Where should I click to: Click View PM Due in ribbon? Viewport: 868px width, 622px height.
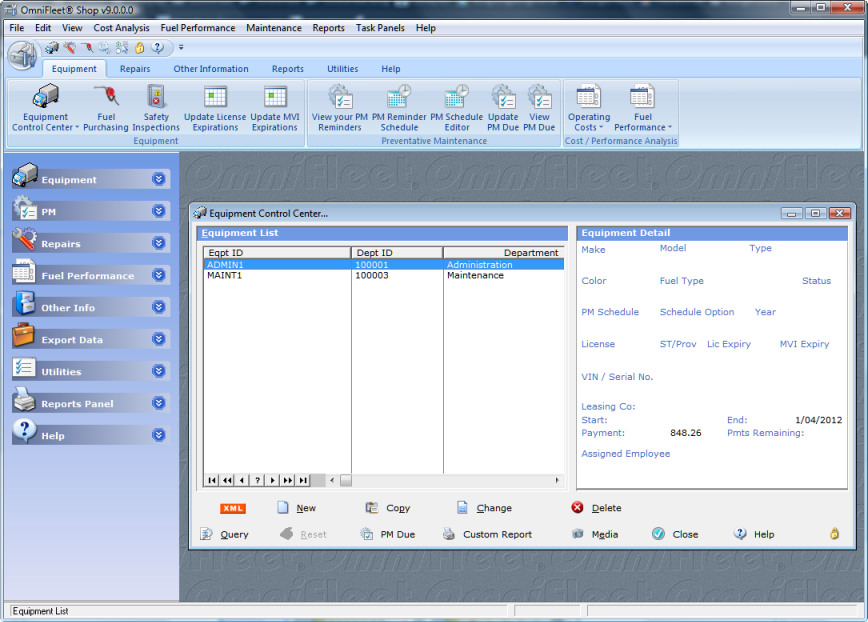[x=539, y=108]
